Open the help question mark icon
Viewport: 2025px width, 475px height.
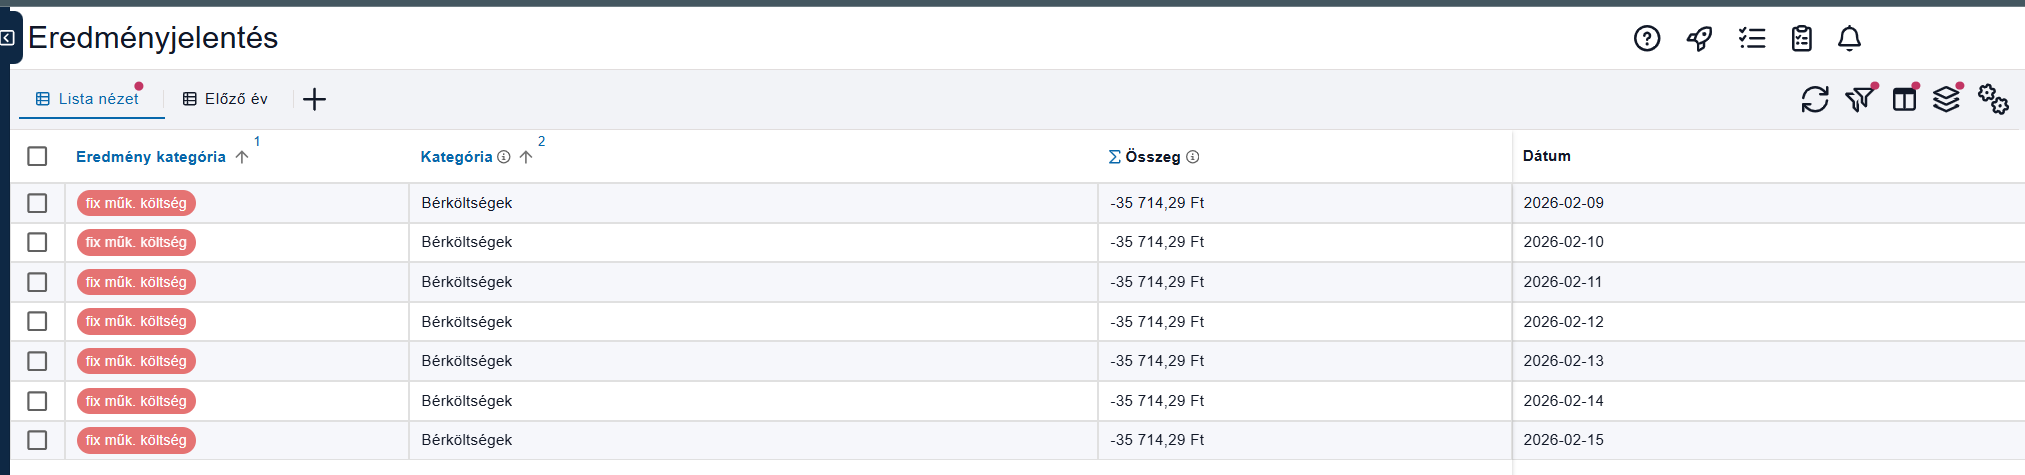click(x=1646, y=39)
